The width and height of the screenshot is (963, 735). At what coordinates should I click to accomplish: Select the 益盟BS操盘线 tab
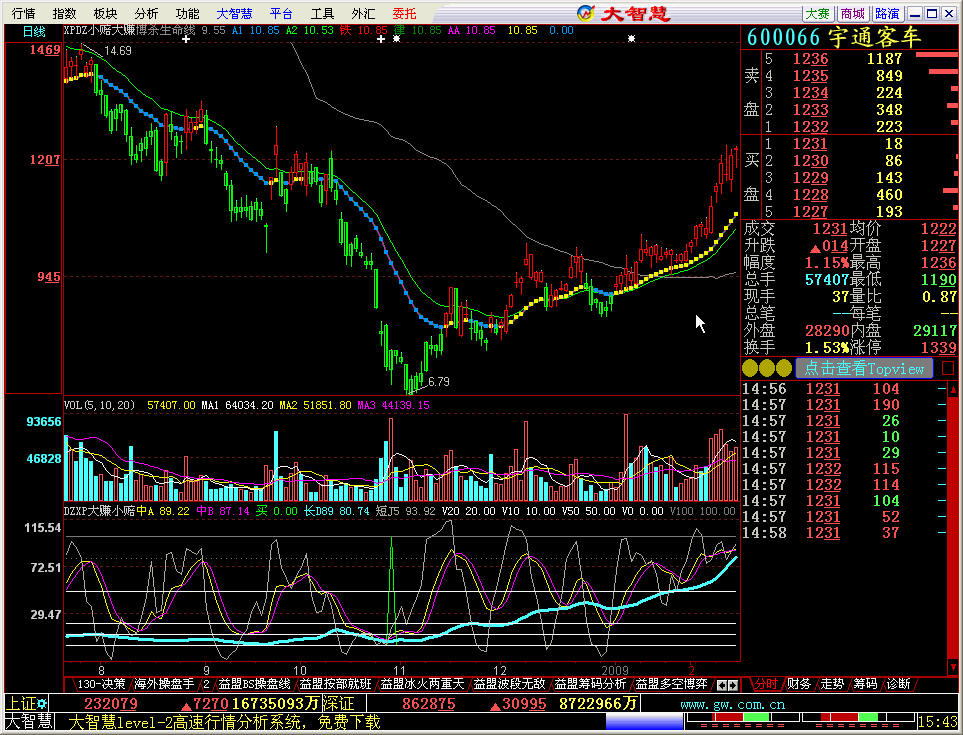[254, 683]
